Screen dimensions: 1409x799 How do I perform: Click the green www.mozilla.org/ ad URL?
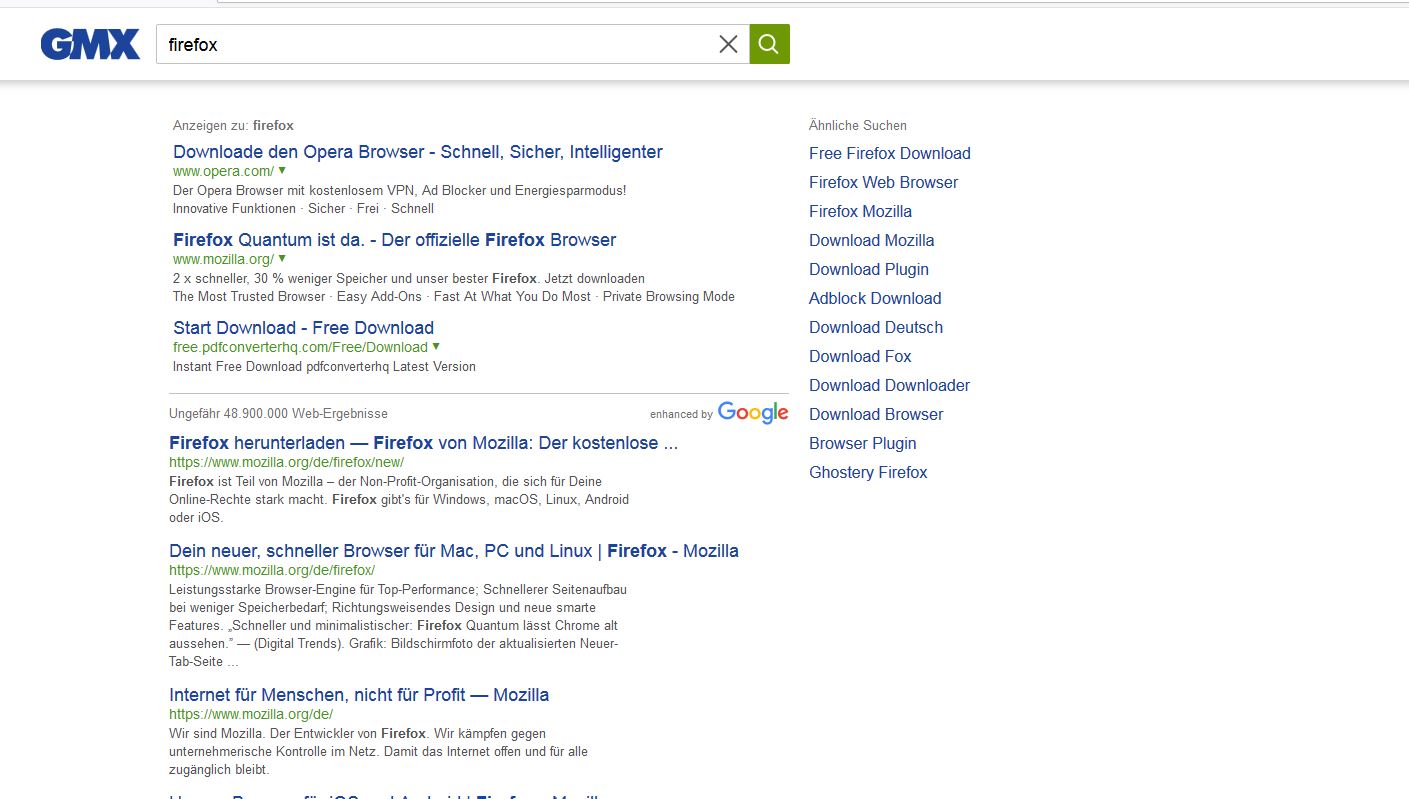point(223,259)
